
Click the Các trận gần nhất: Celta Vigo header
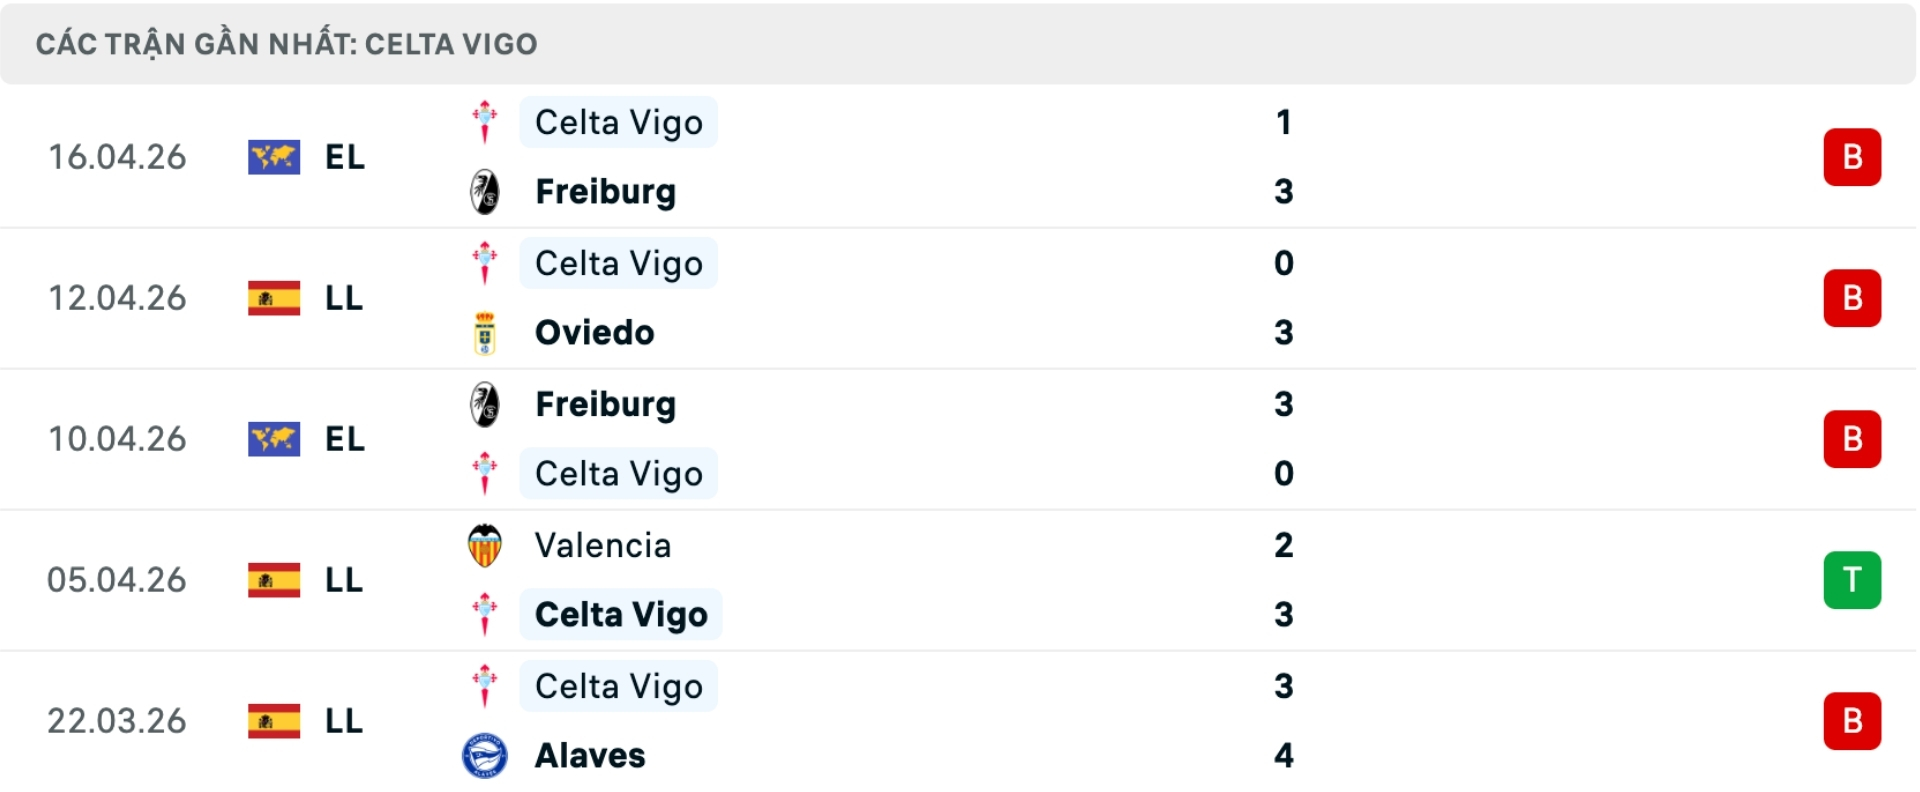click(287, 44)
